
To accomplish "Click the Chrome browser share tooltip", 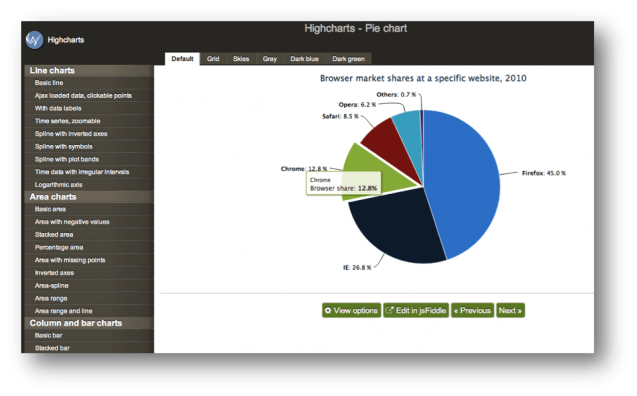I will coord(343,184).
